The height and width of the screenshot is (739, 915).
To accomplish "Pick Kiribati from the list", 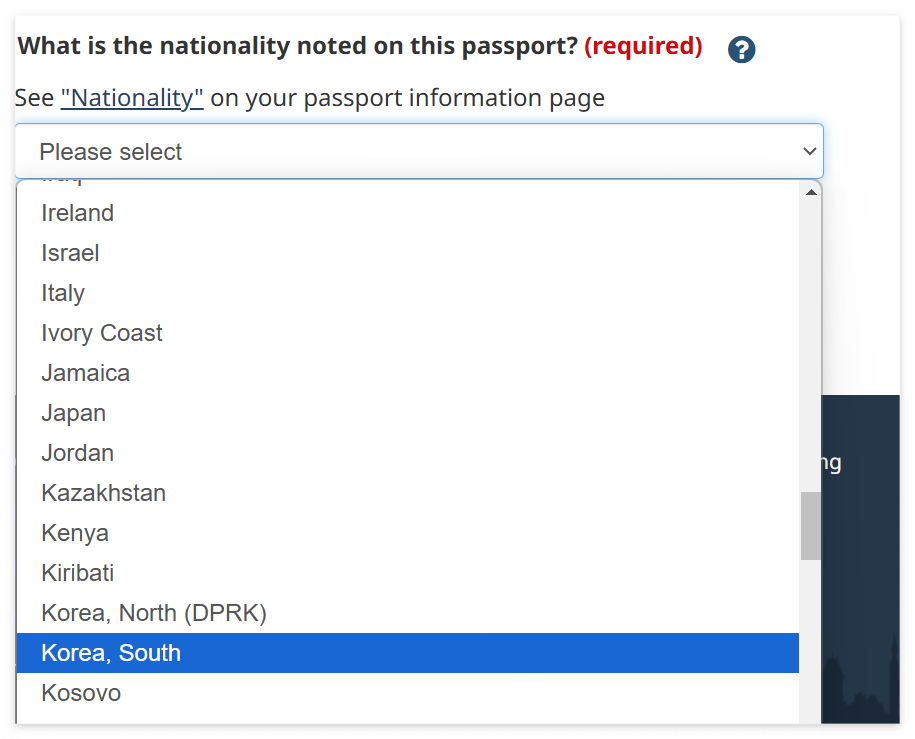I will (78, 573).
